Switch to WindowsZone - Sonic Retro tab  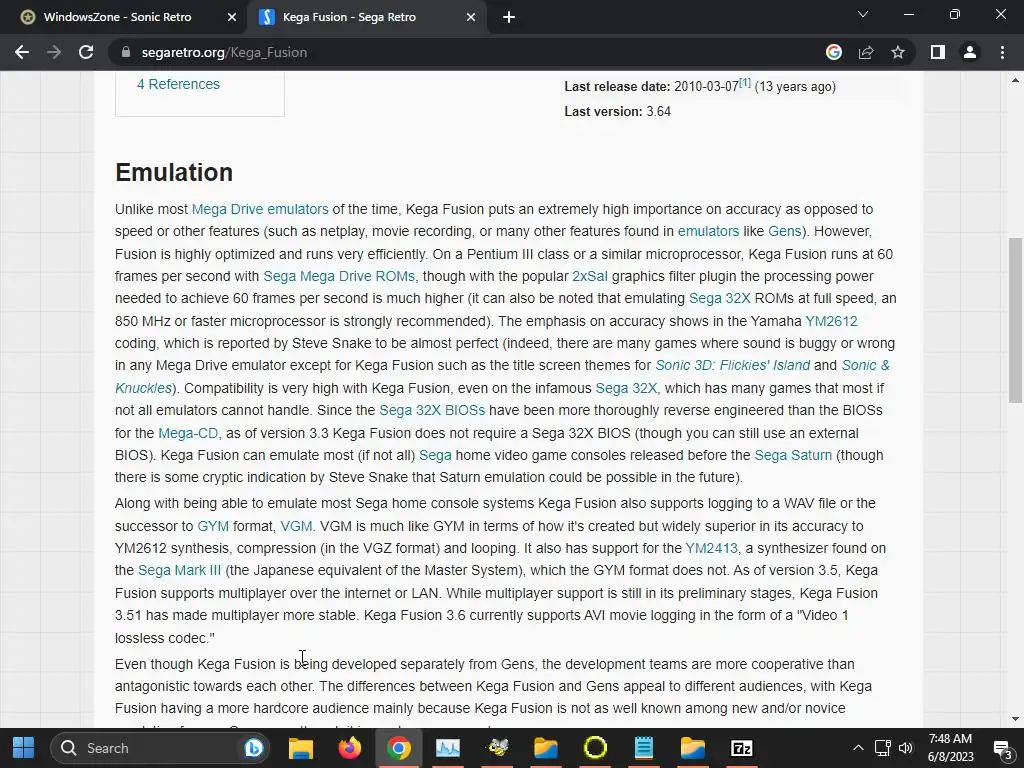coord(118,17)
